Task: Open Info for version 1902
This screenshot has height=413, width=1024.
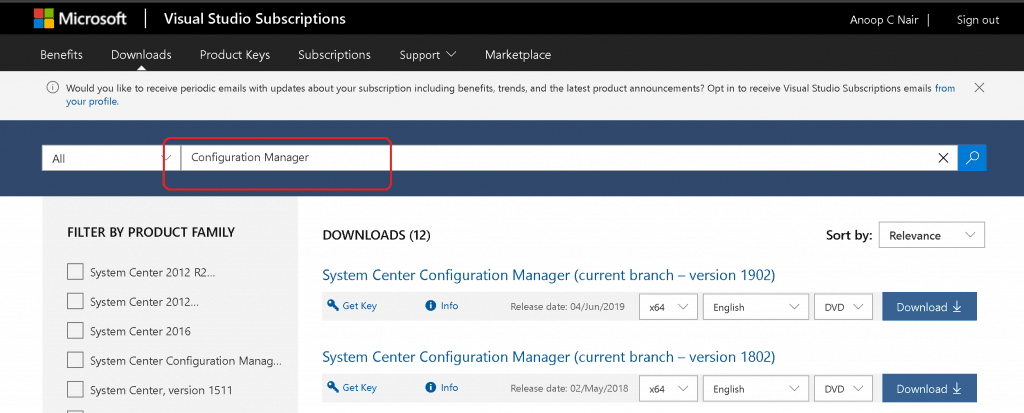Action: [442, 305]
